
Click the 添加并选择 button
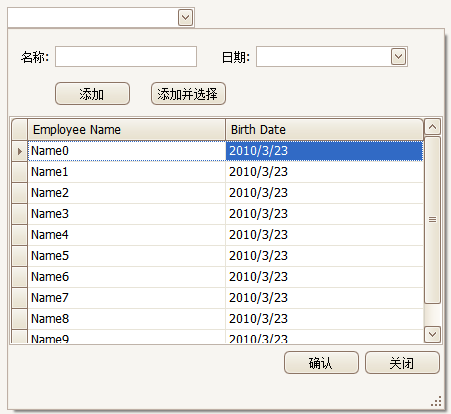tap(188, 94)
